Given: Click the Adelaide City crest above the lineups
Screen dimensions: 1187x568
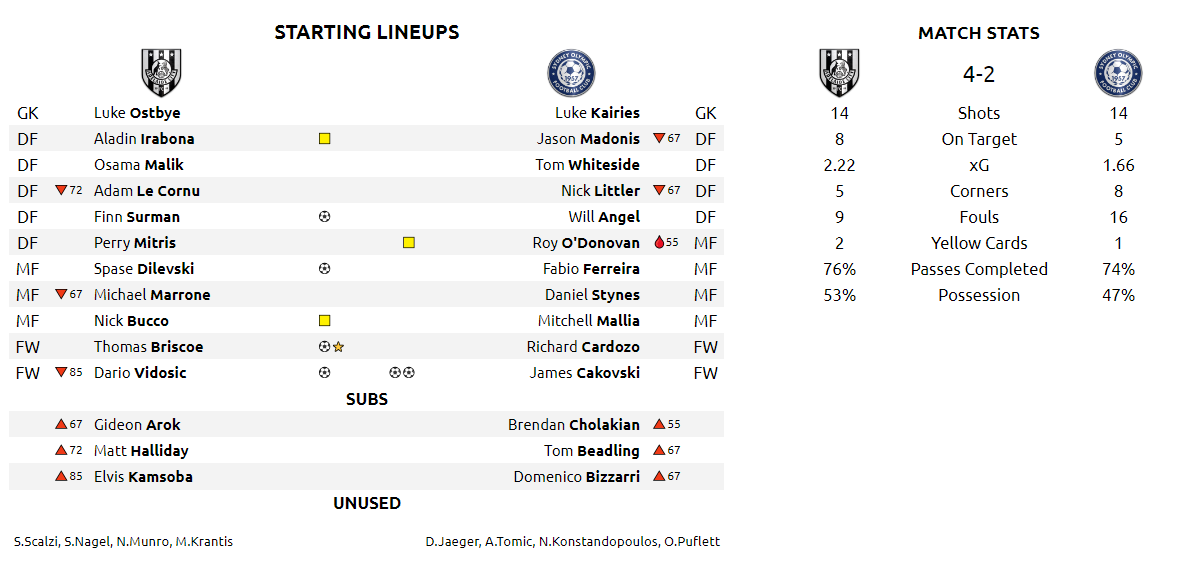Looking at the screenshot, I should [x=161, y=73].
